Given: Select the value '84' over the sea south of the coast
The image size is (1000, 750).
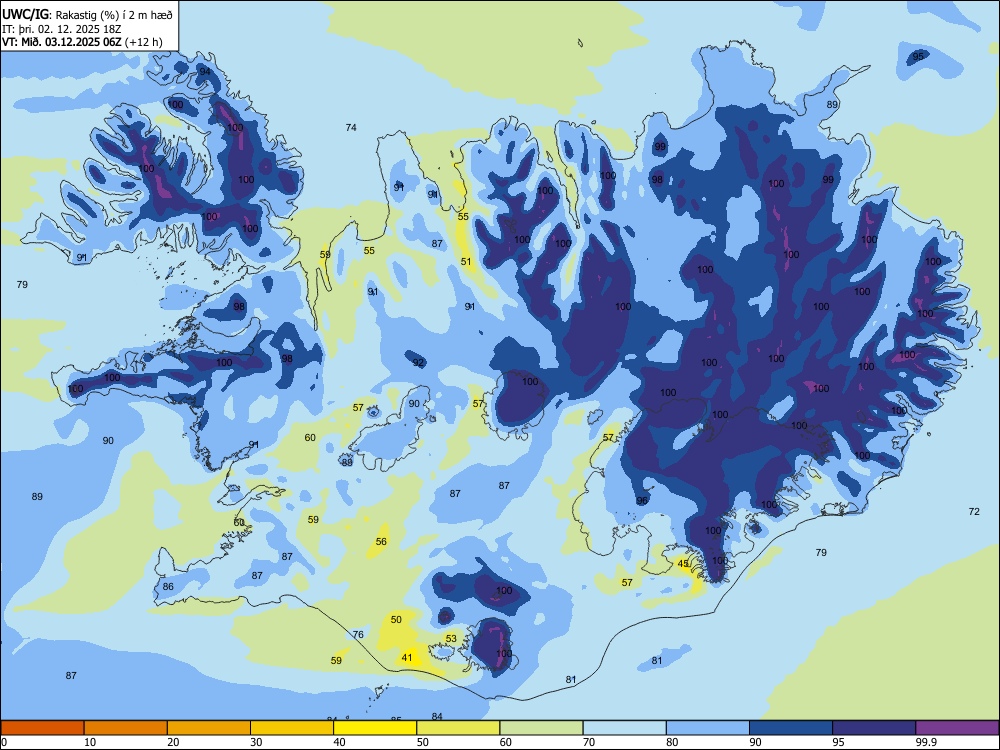Looking at the screenshot, I should pyautogui.click(x=437, y=716).
